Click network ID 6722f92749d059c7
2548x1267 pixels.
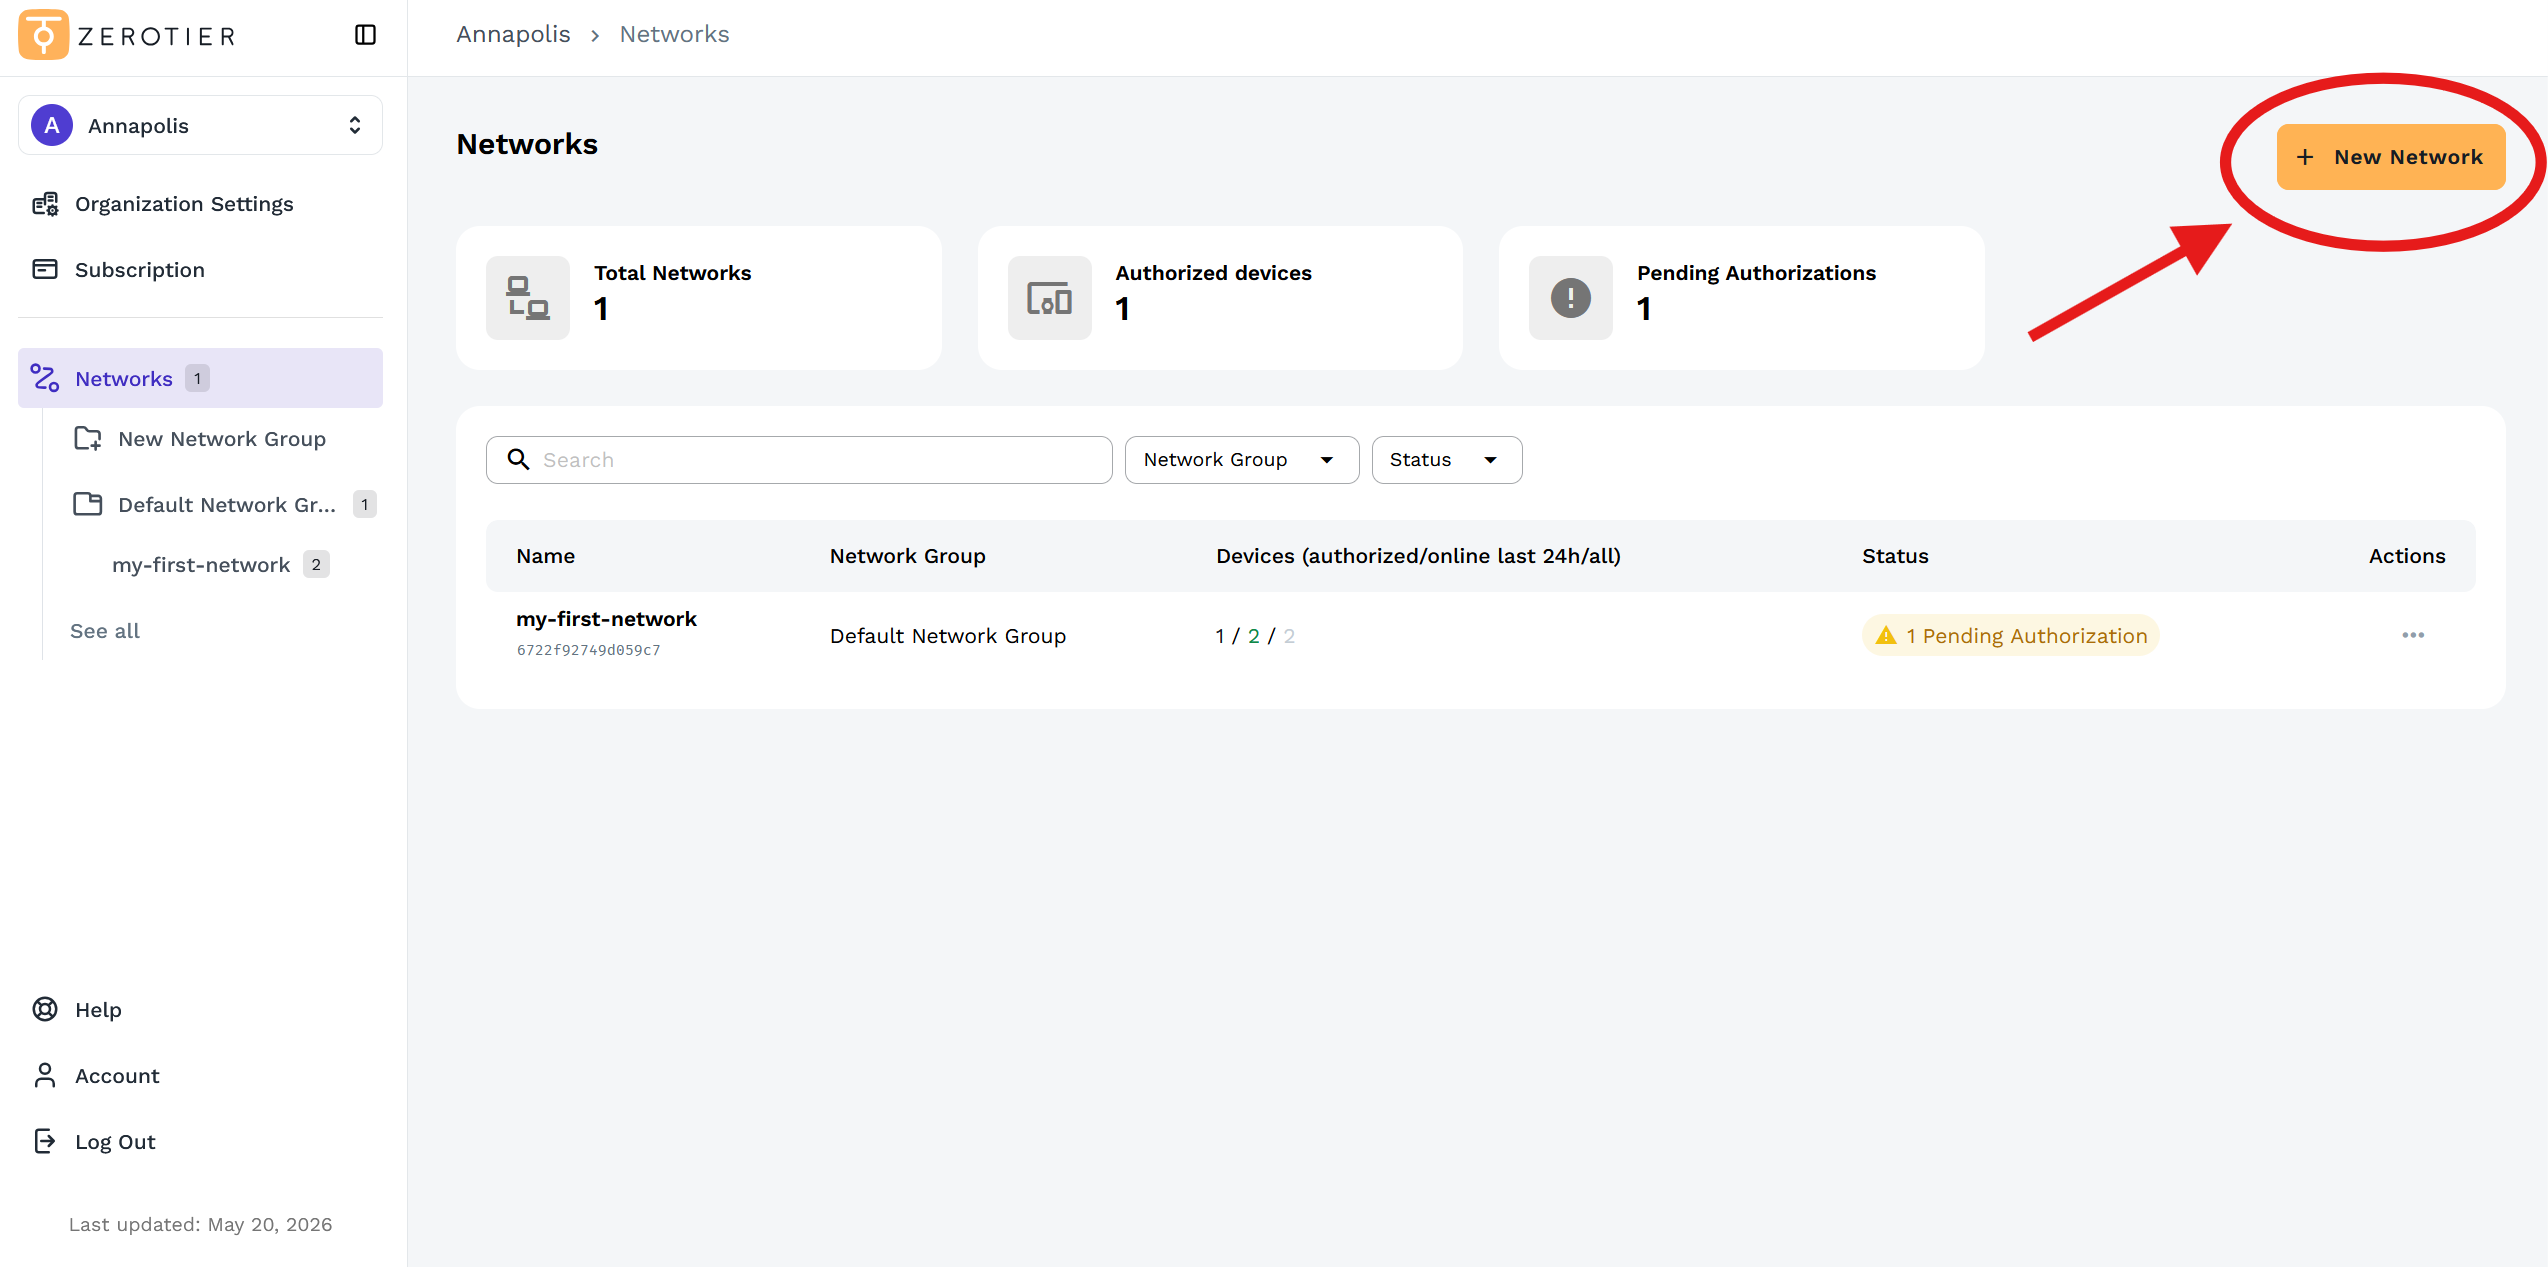click(x=588, y=650)
